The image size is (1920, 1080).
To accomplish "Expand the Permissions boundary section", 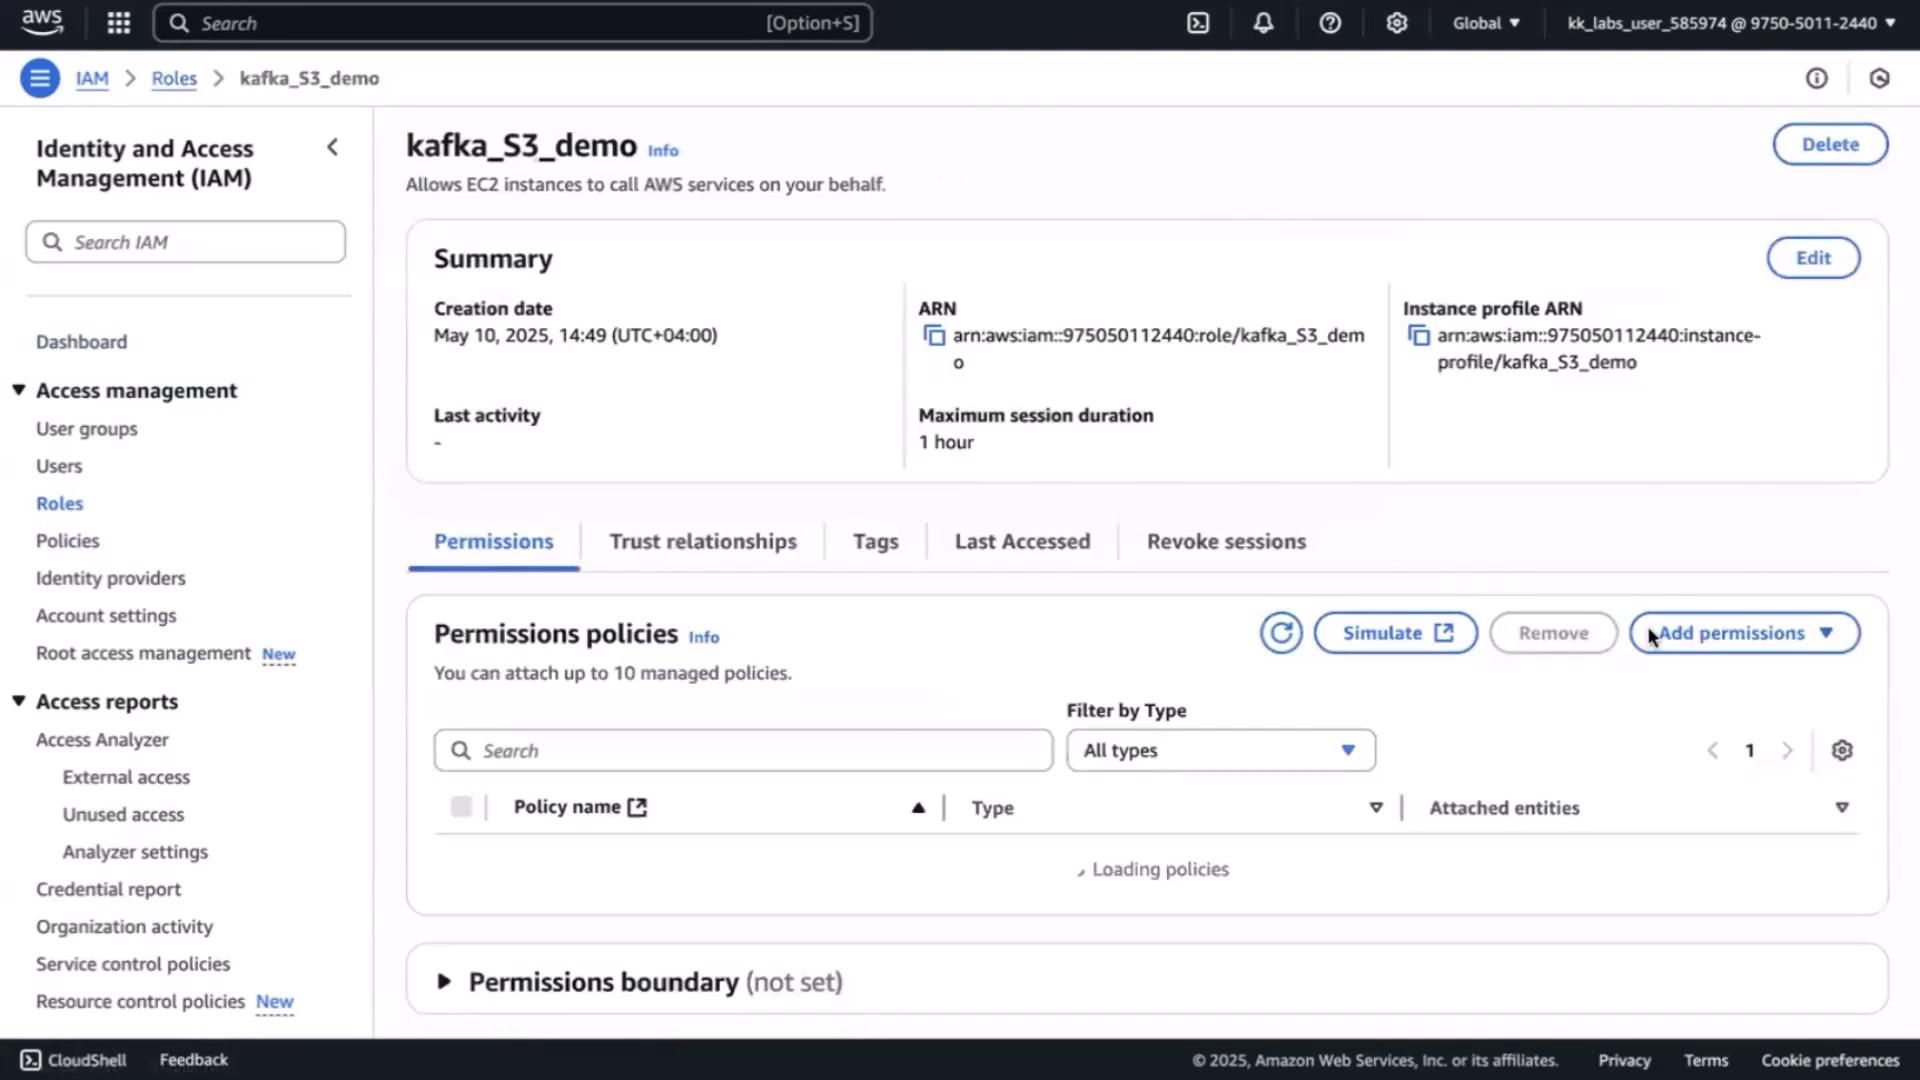I will (x=444, y=982).
